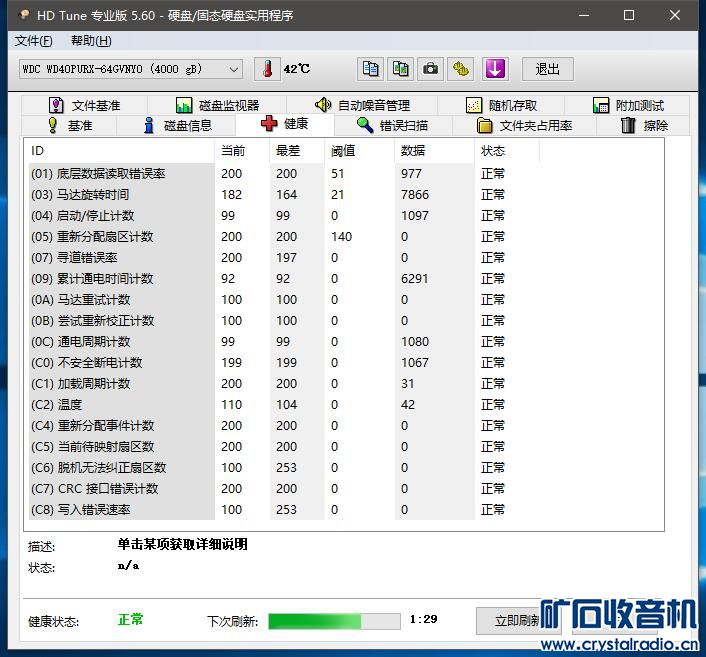Click the 阈值 column header

point(360,151)
